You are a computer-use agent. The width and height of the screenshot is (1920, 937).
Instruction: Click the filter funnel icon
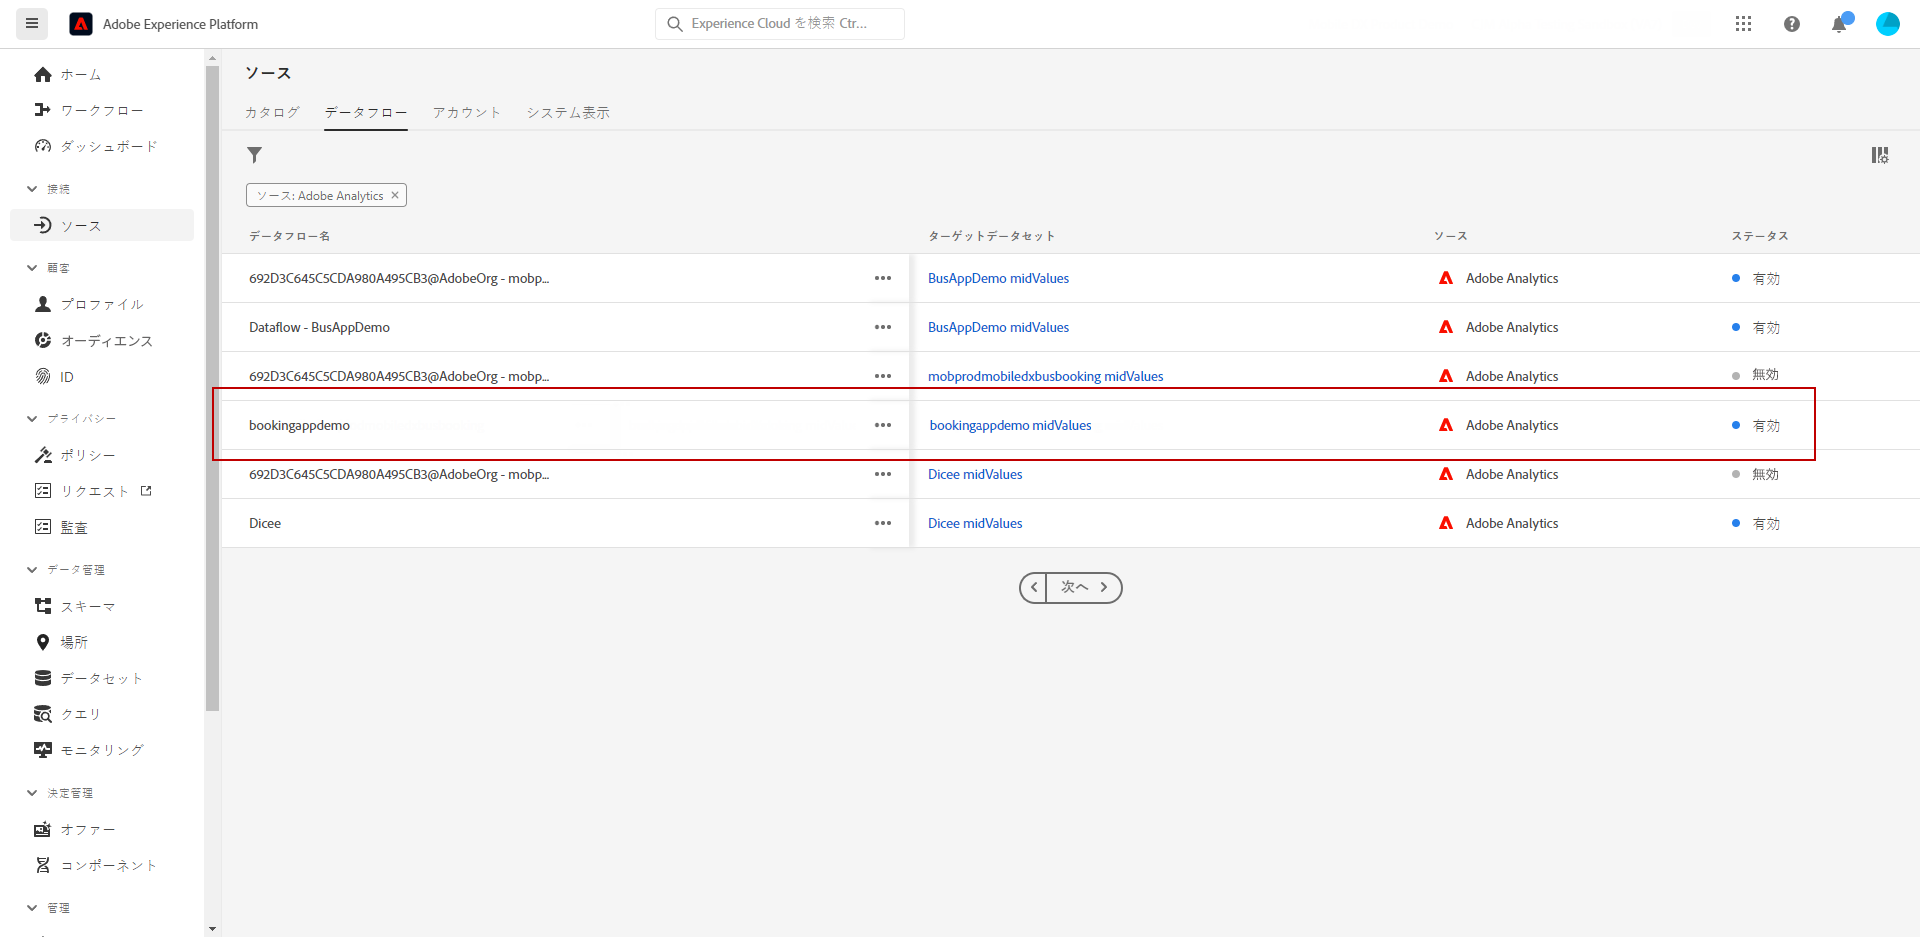coord(255,155)
